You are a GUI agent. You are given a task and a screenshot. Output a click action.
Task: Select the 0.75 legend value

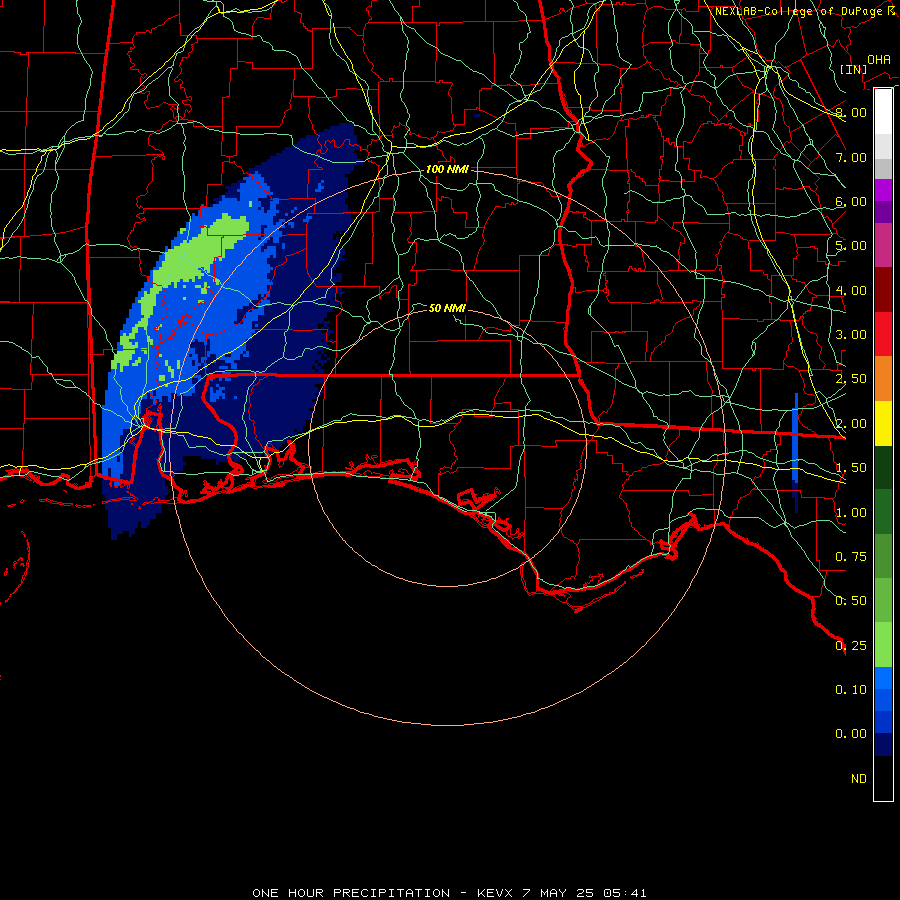[851, 557]
